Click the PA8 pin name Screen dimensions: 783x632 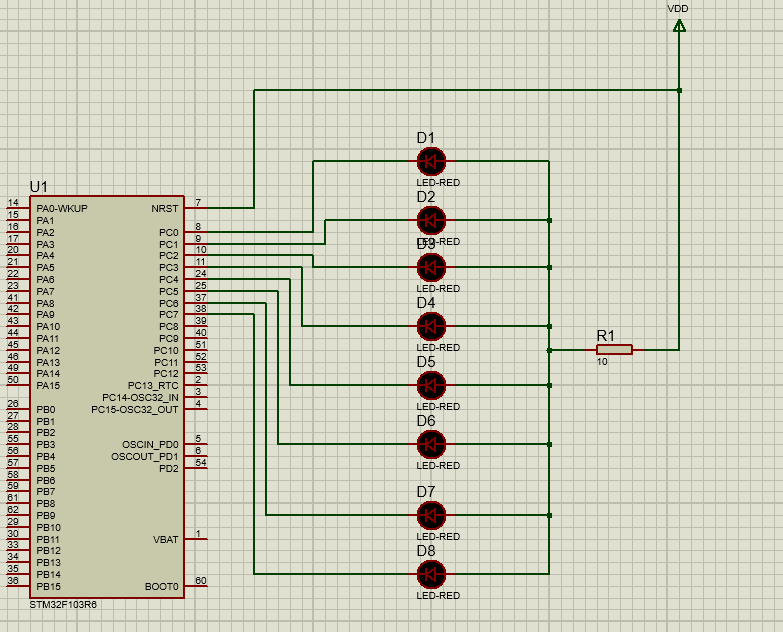coord(45,304)
